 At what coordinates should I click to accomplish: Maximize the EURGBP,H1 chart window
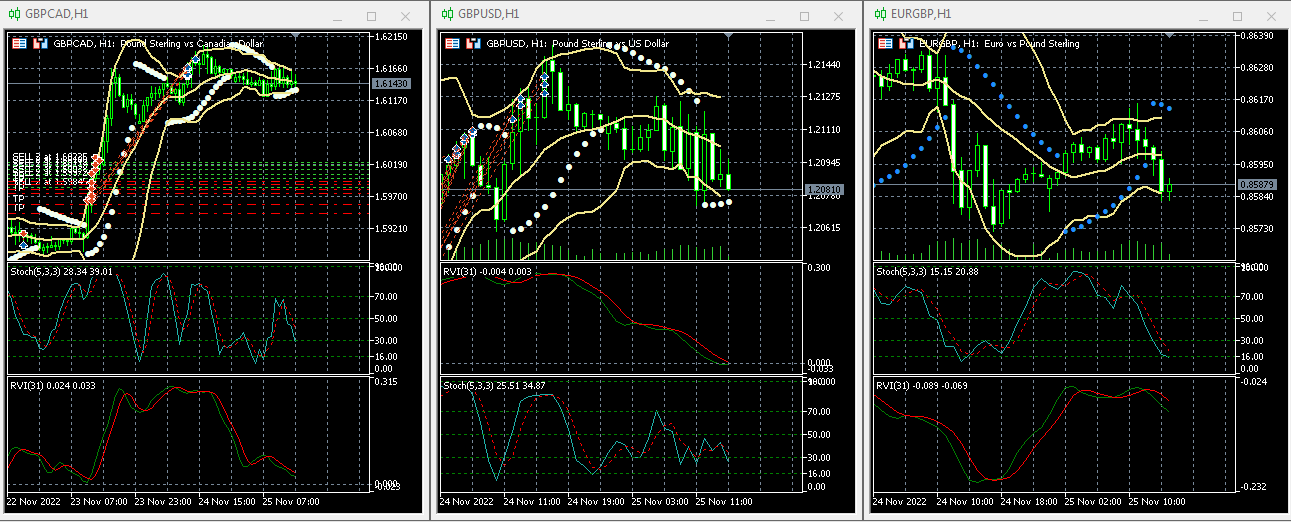pyautogui.click(x=1237, y=16)
